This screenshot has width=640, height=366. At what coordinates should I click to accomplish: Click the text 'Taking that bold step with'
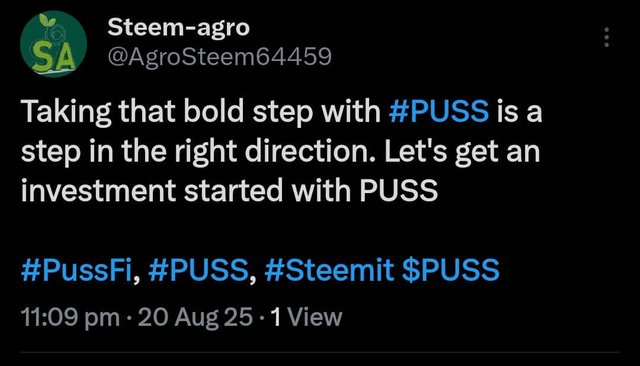[201, 111]
